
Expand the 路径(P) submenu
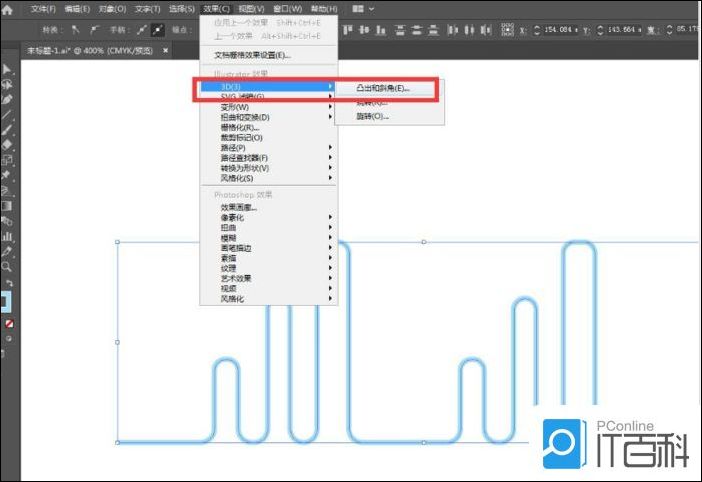point(269,148)
